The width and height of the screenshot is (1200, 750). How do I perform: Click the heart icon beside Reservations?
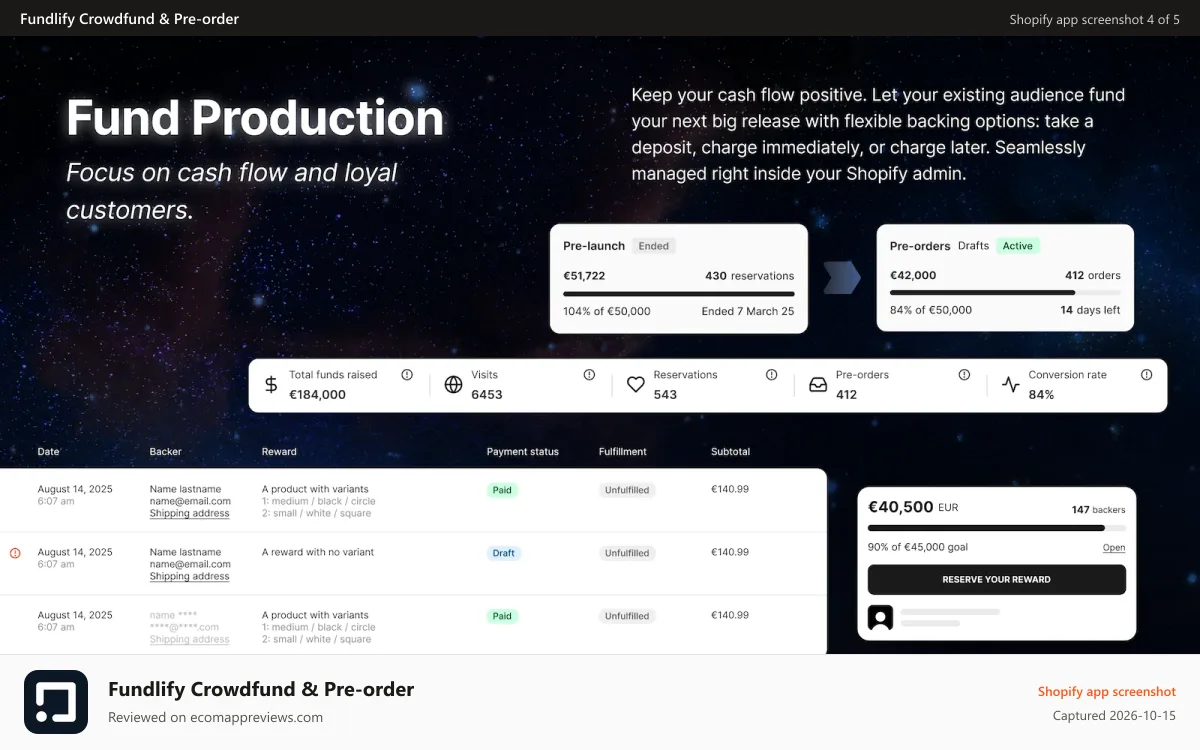coord(636,385)
